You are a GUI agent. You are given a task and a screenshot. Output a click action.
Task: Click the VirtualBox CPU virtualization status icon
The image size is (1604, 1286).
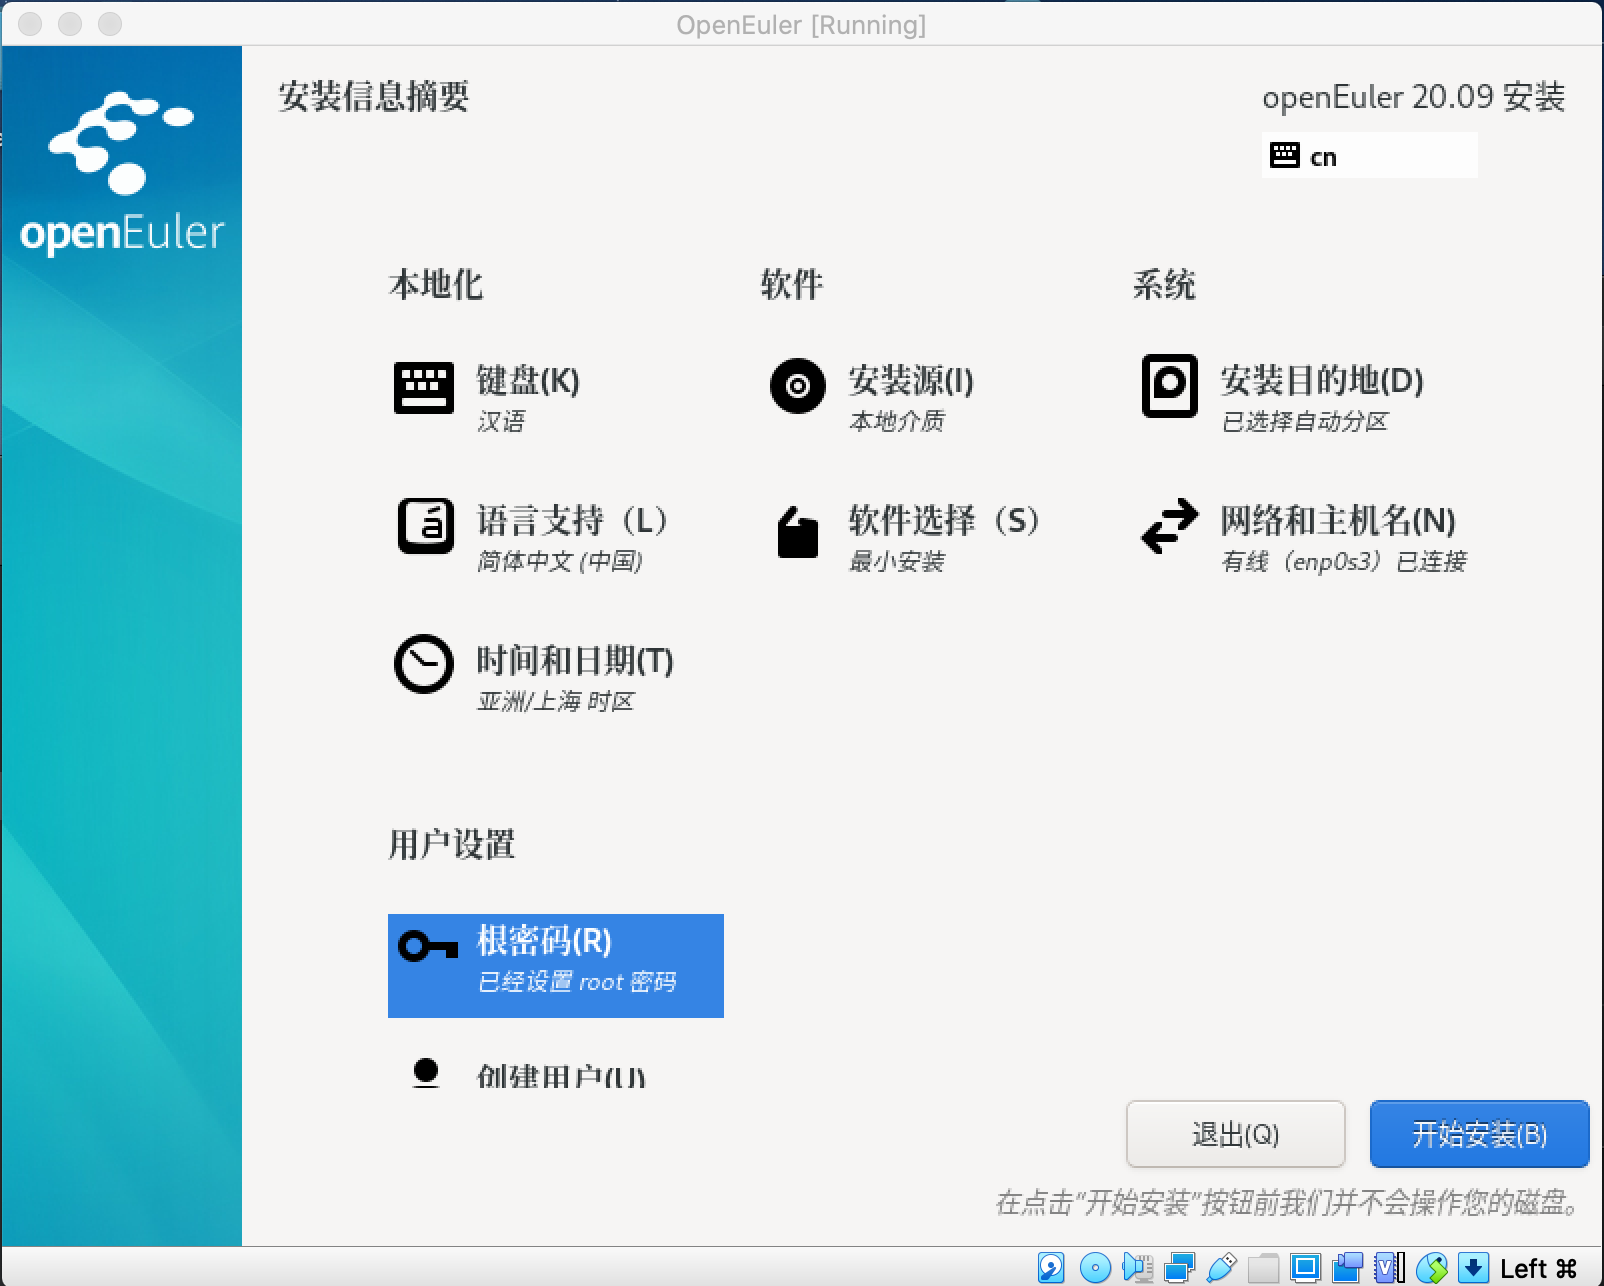(x=1390, y=1268)
